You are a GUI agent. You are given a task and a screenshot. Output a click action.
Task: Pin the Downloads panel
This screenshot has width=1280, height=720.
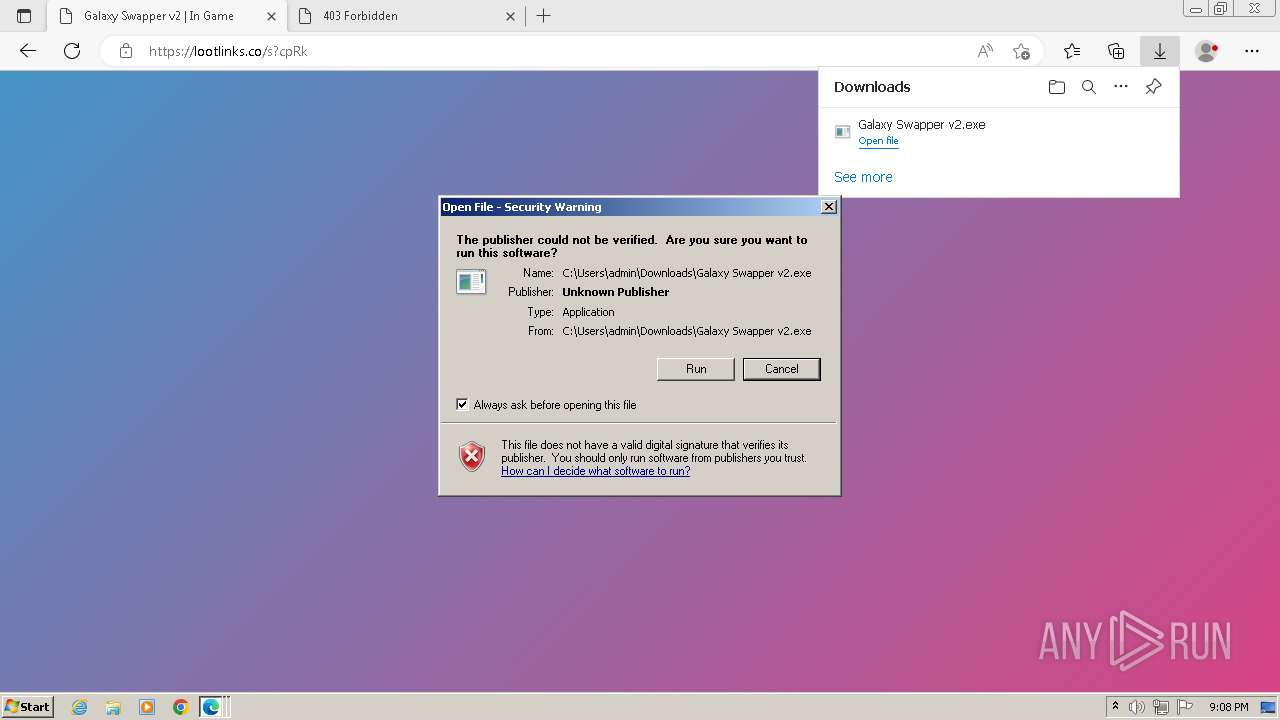pyautogui.click(x=1153, y=87)
